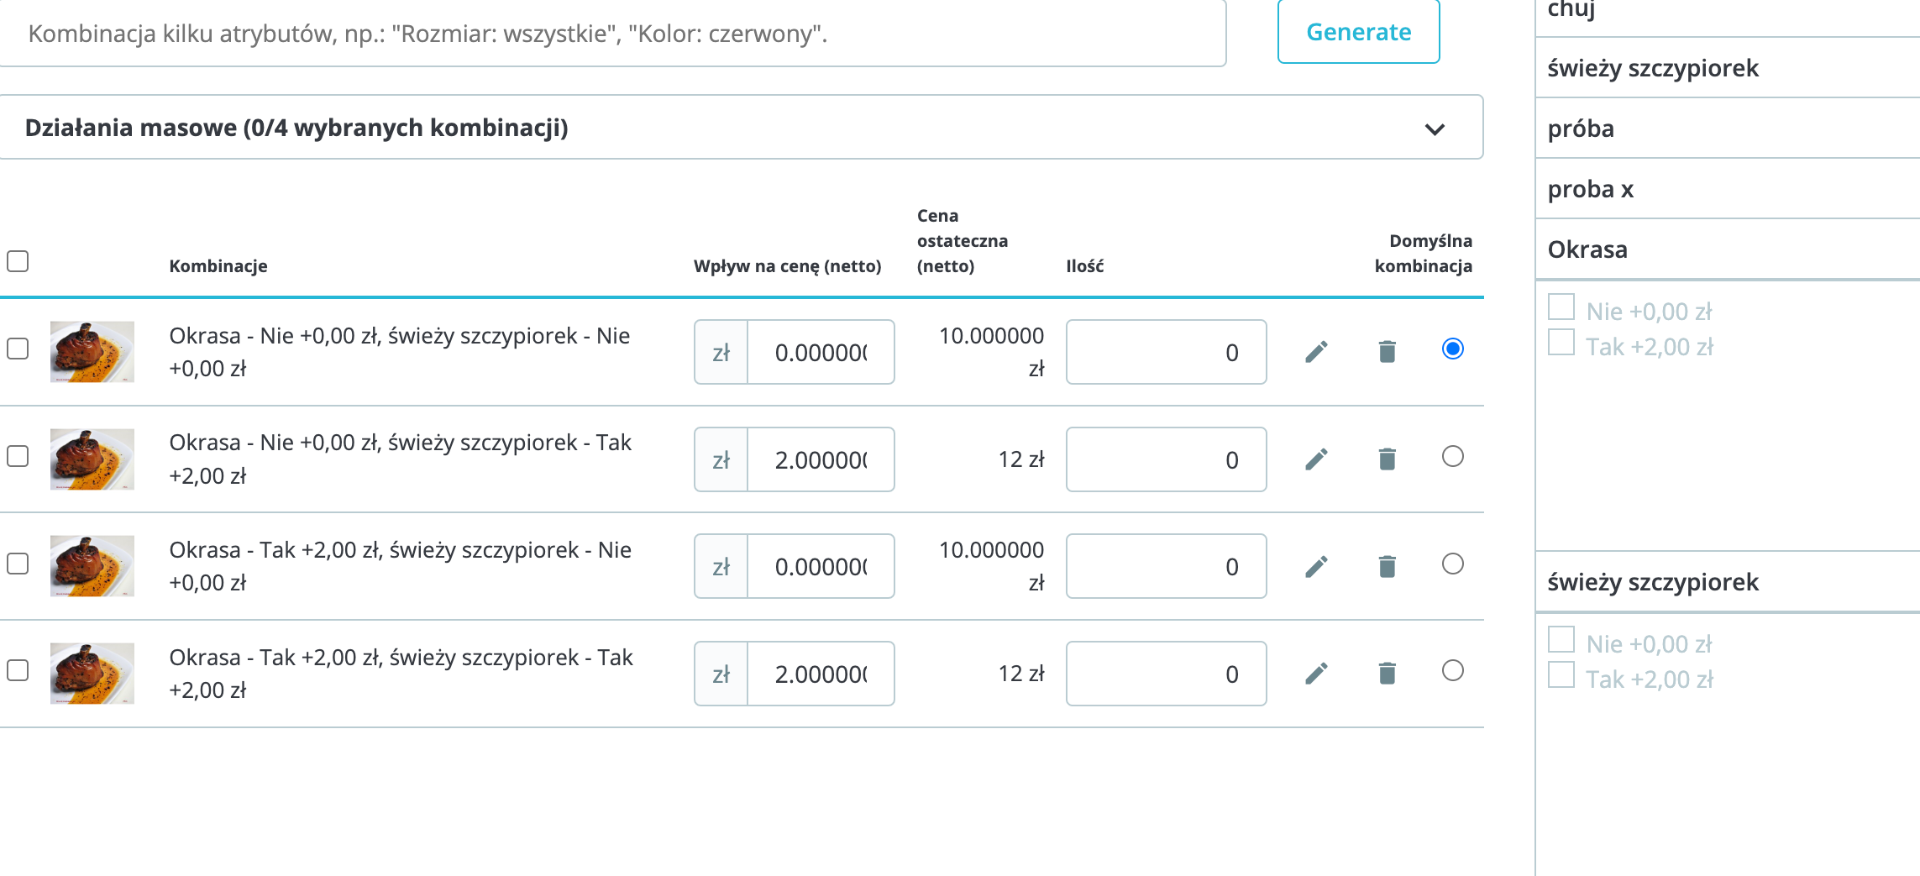Tick the select-all combinations header checkbox
Viewport: 1920px width, 876px height.
tap(18, 261)
